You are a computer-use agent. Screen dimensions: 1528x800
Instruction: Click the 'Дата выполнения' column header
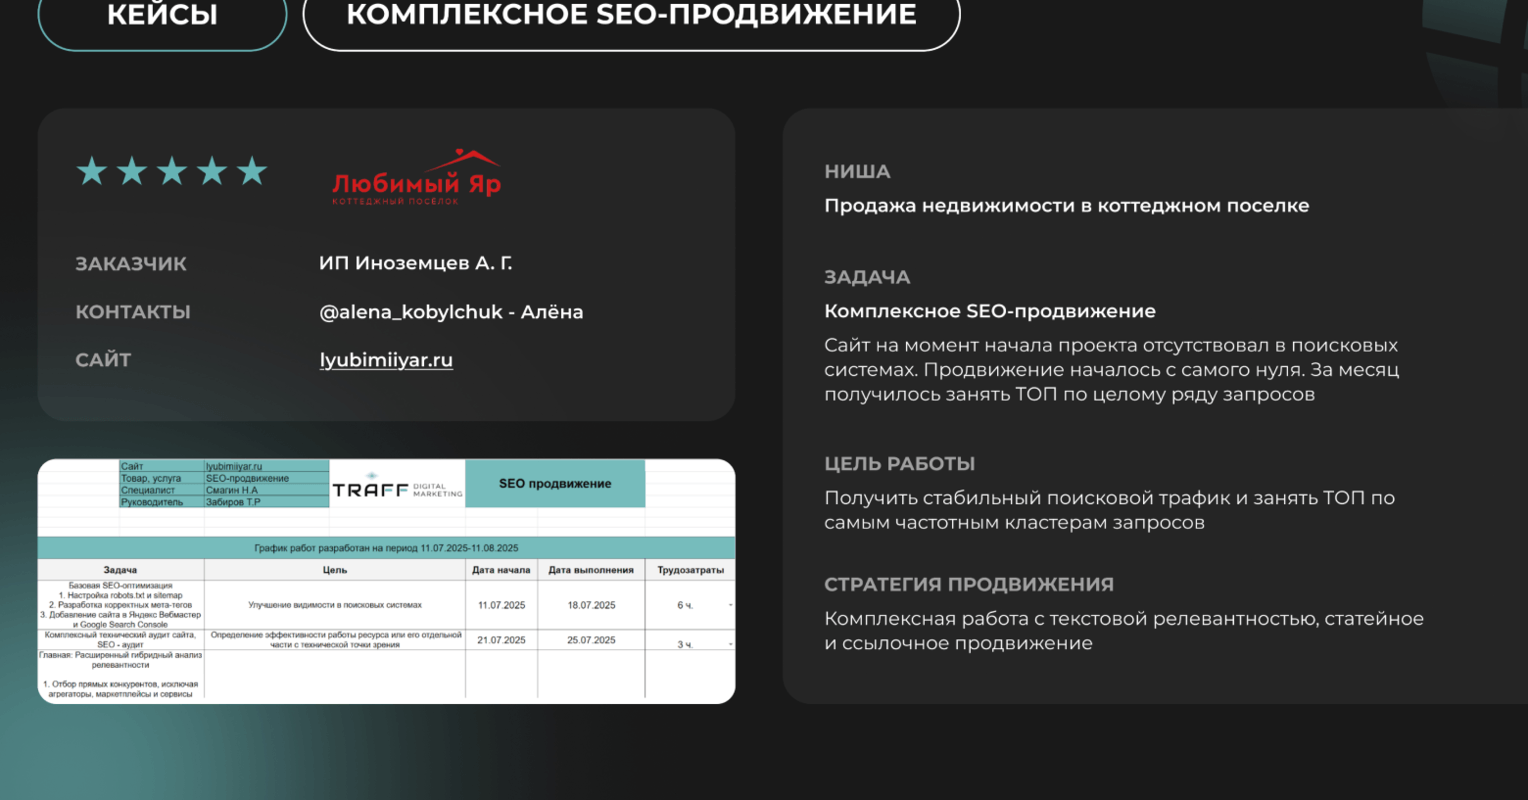pos(591,570)
